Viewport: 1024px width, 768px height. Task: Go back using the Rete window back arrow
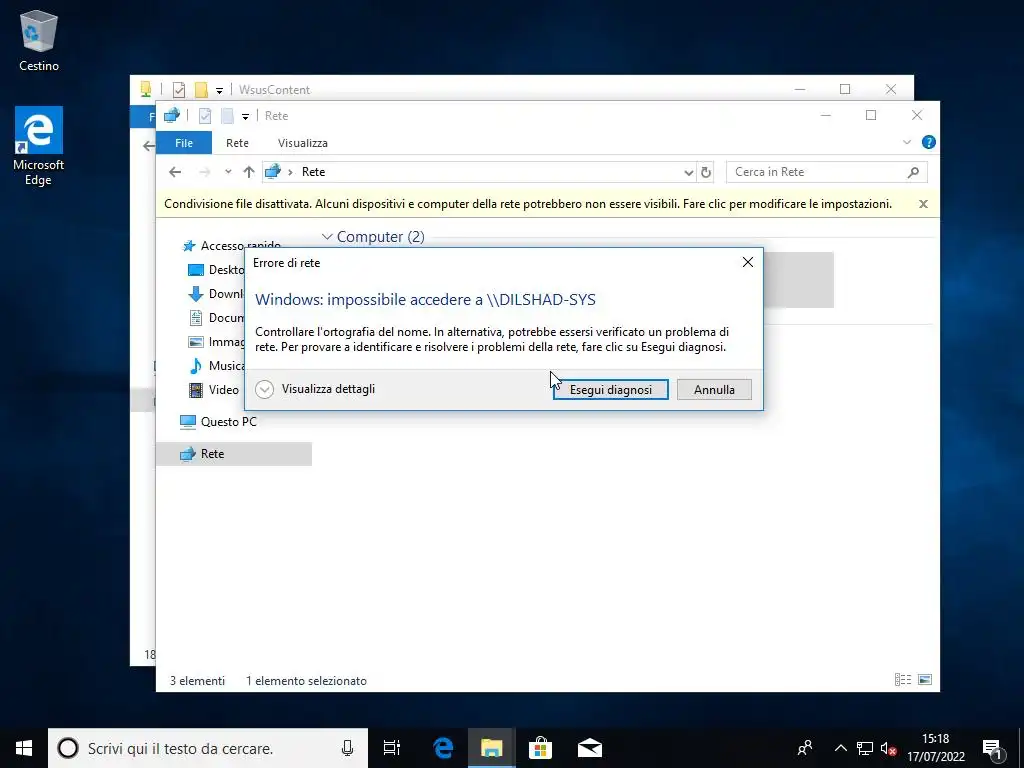tap(174, 172)
